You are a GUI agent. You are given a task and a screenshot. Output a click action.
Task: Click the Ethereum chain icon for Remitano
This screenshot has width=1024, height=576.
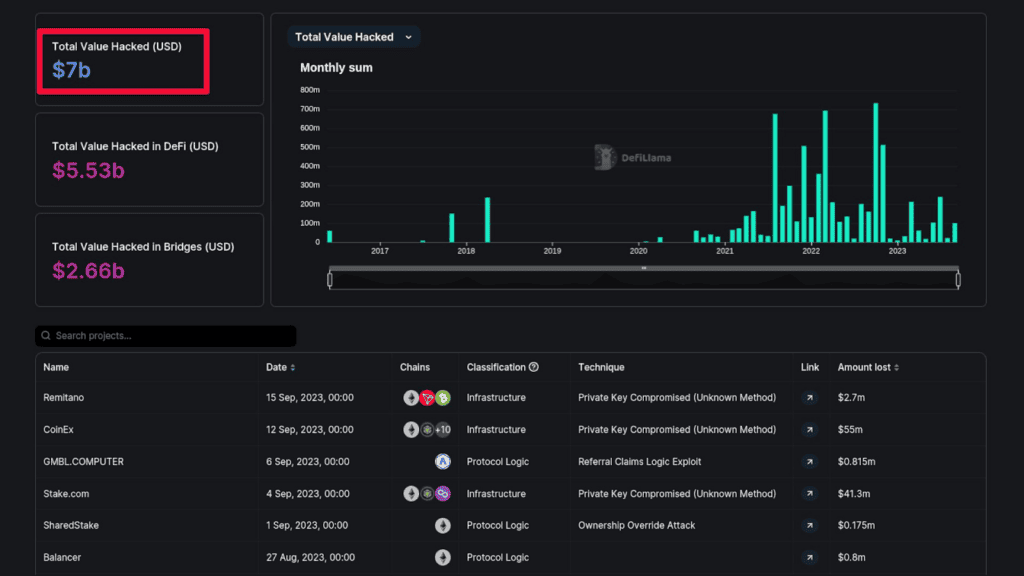coord(411,398)
